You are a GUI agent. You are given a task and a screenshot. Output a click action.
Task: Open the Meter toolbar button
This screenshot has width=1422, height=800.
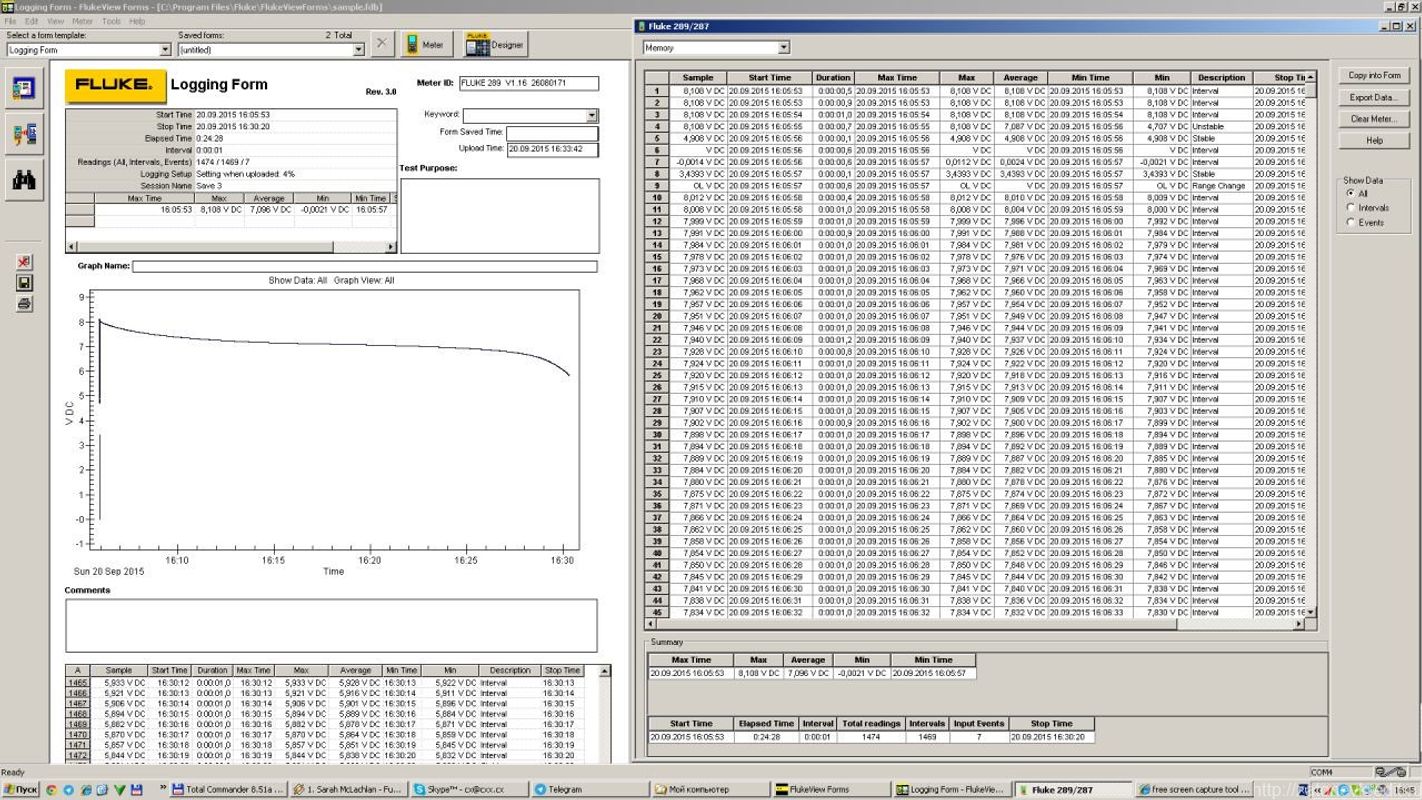[x=425, y=45]
